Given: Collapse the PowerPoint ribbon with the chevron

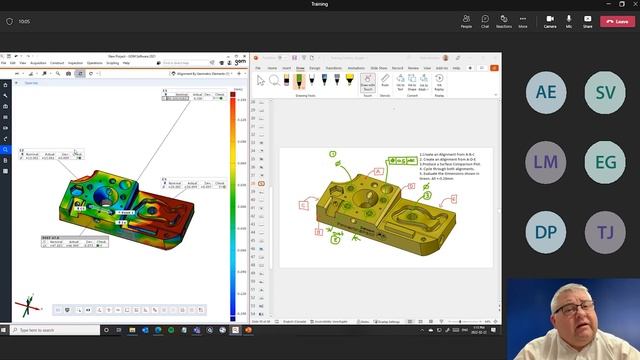Looking at the screenshot, I should pyautogui.click(x=496, y=95).
